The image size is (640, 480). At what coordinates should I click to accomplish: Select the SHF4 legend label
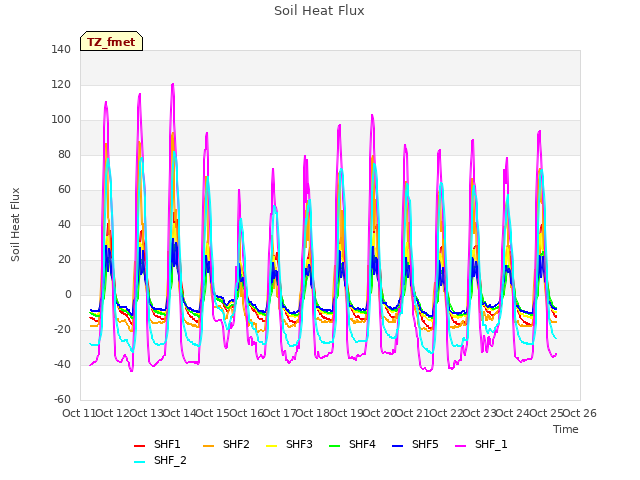362,444
